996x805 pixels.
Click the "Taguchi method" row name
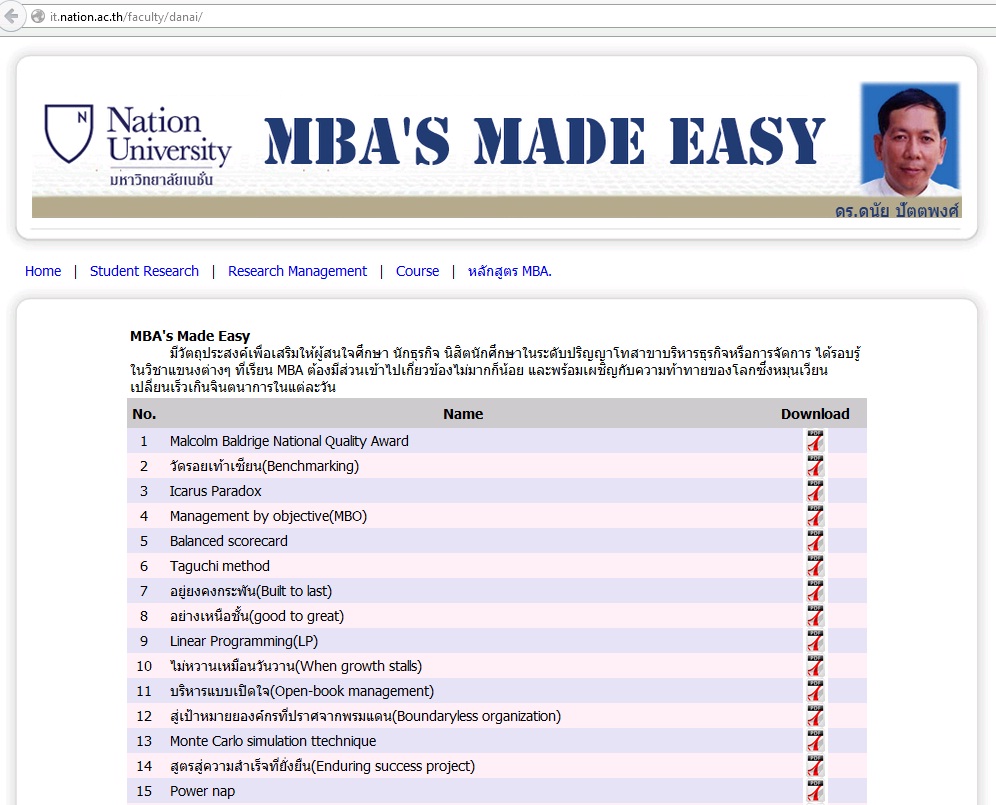(x=220, y=566)
